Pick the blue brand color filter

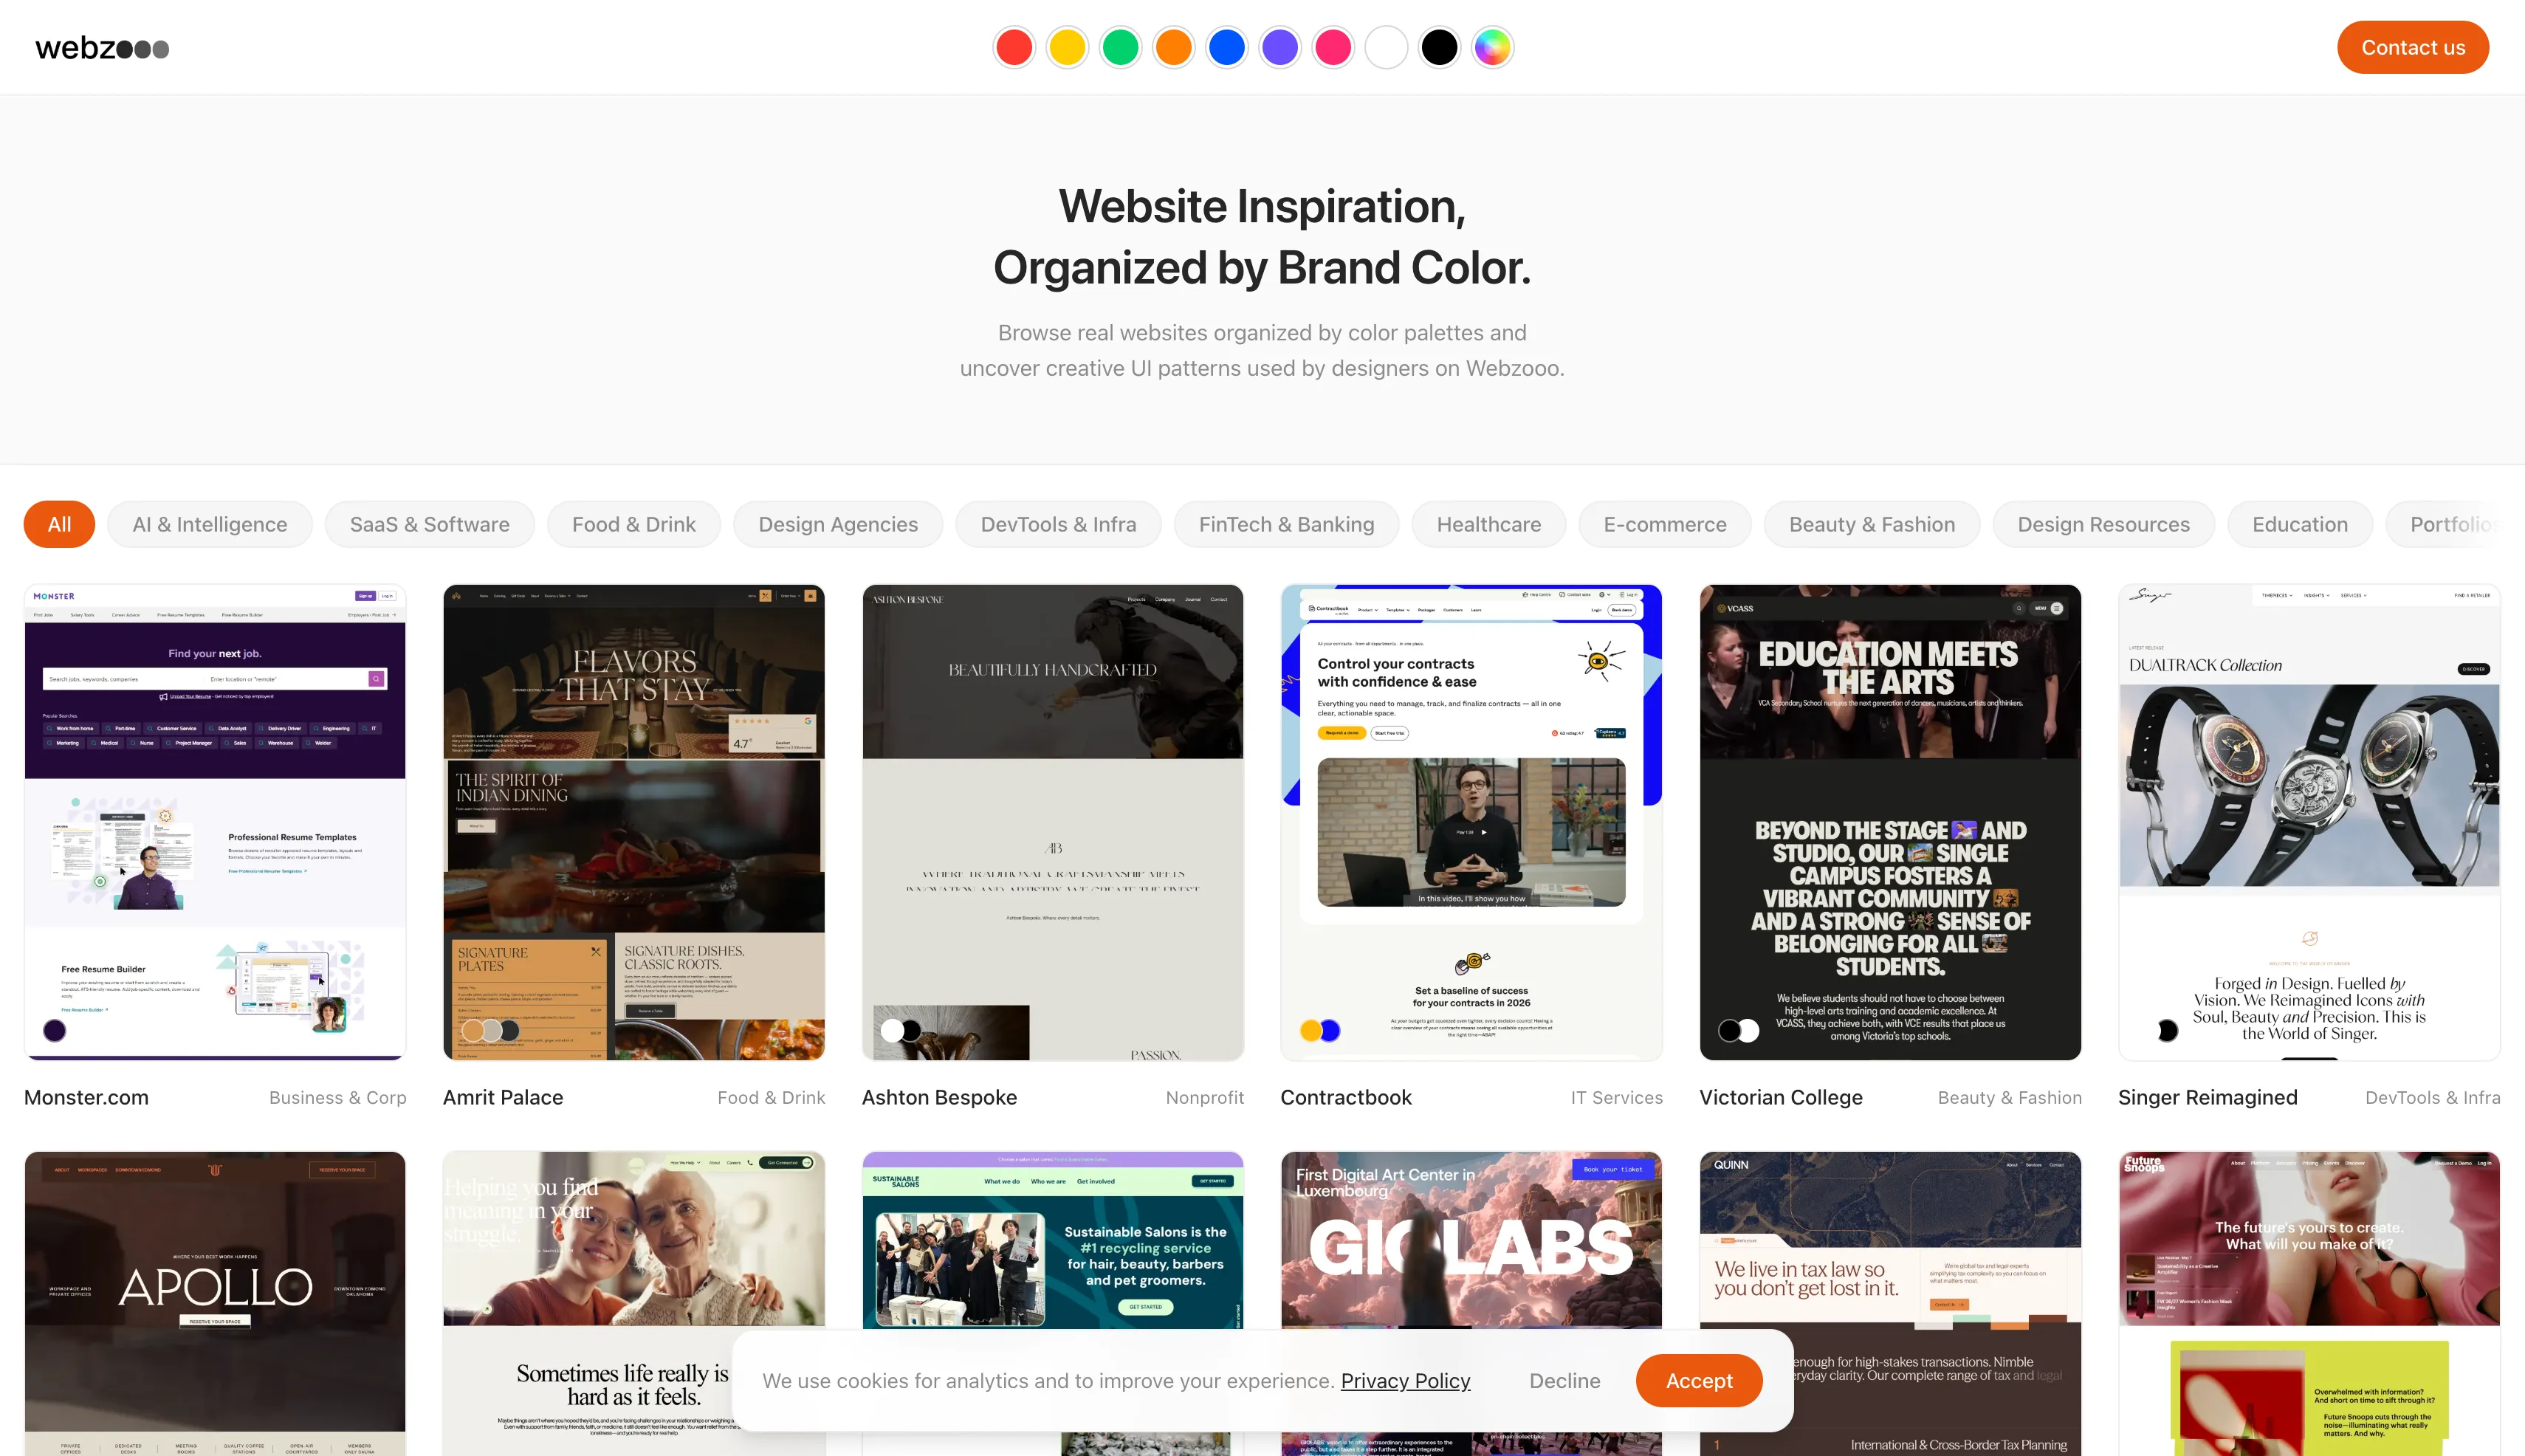coord(1227,47)
